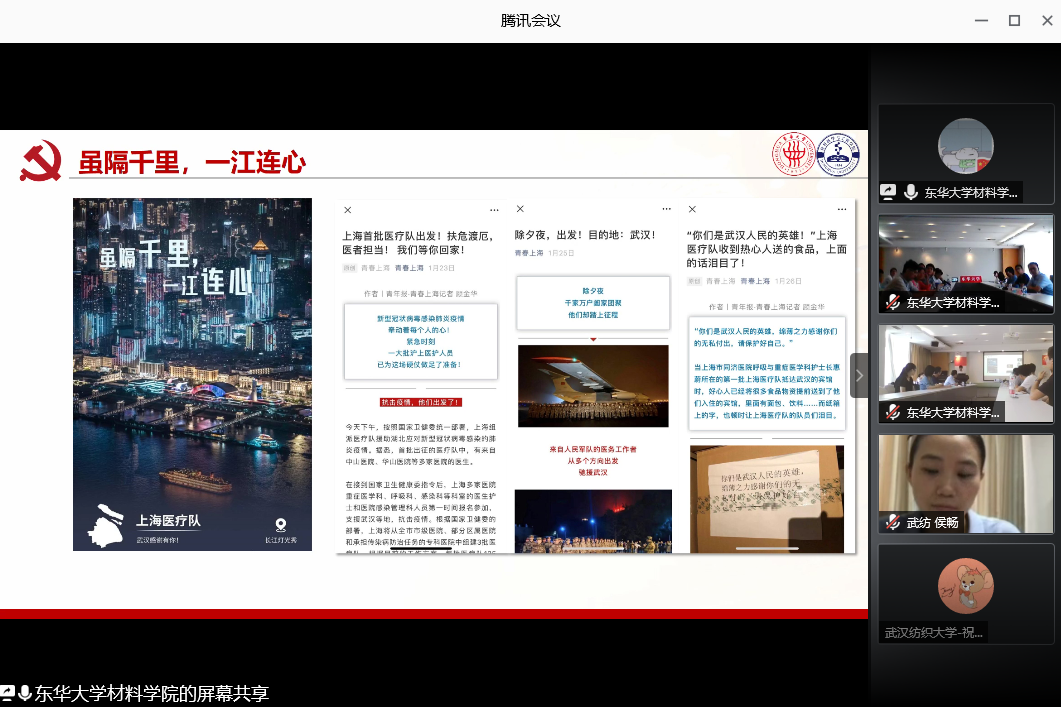Viewport: 1061px width, 707px height.
Task: Close the 上海首批医疗队出发 article with X
Action: click(348, 210)
